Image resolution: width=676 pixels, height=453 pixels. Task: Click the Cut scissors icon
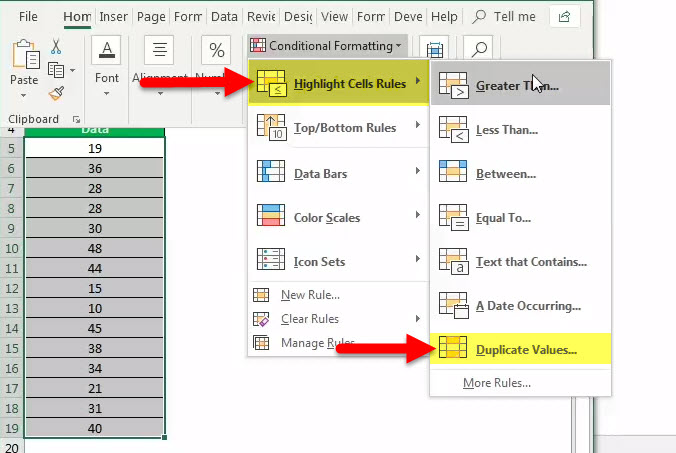coord(56,47)
